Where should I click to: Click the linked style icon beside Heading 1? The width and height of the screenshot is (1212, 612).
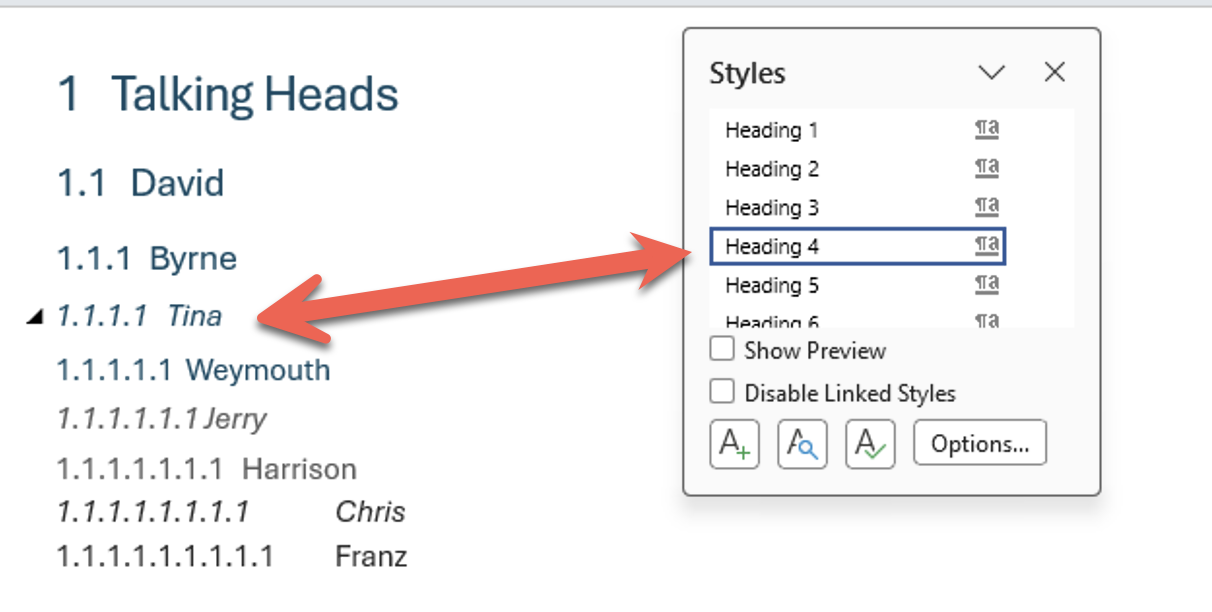pyautogui.click(x=987, y=130)
